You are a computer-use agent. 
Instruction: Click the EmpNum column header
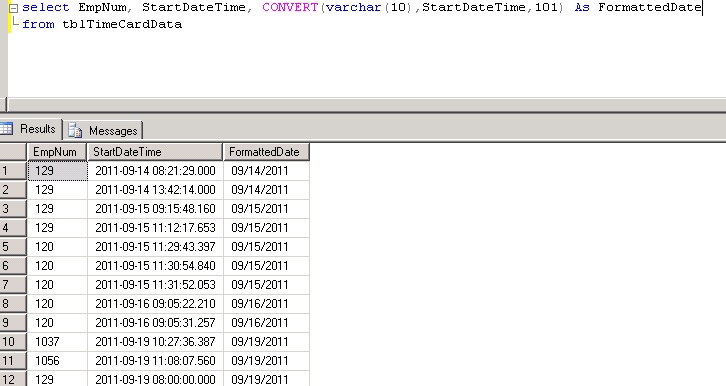coord(57,152)
